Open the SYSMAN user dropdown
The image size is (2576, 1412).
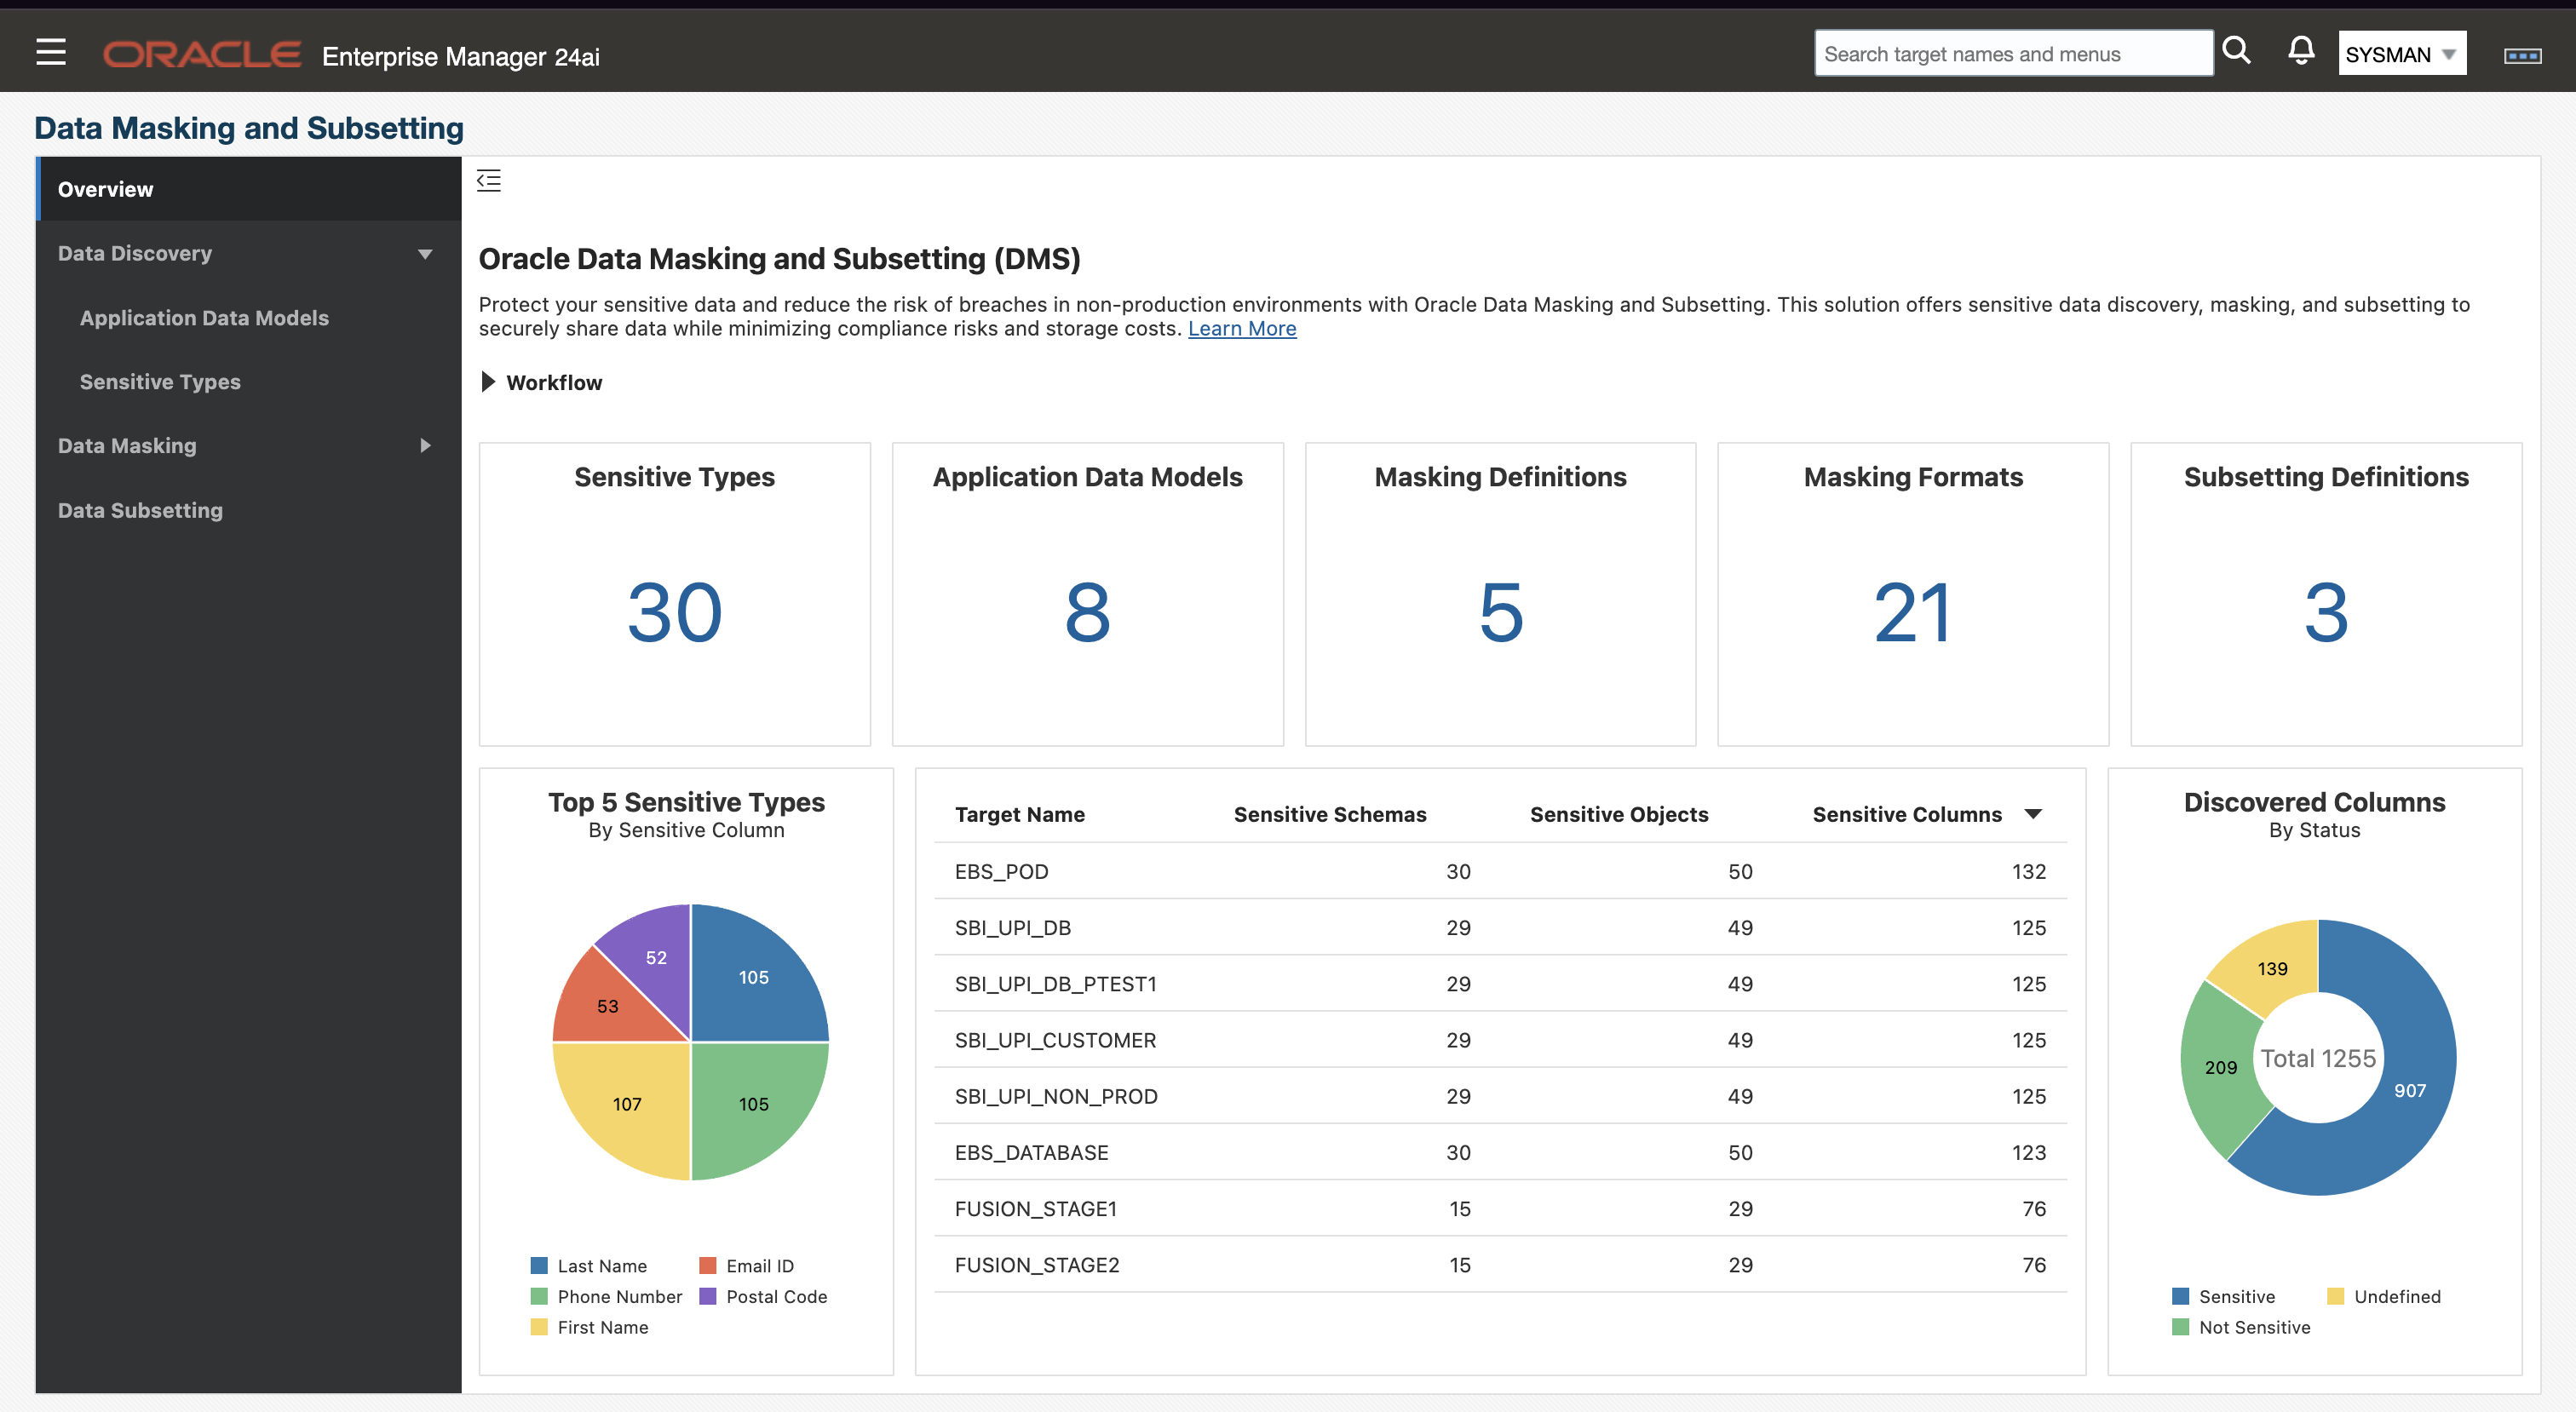pos(2401,54)
